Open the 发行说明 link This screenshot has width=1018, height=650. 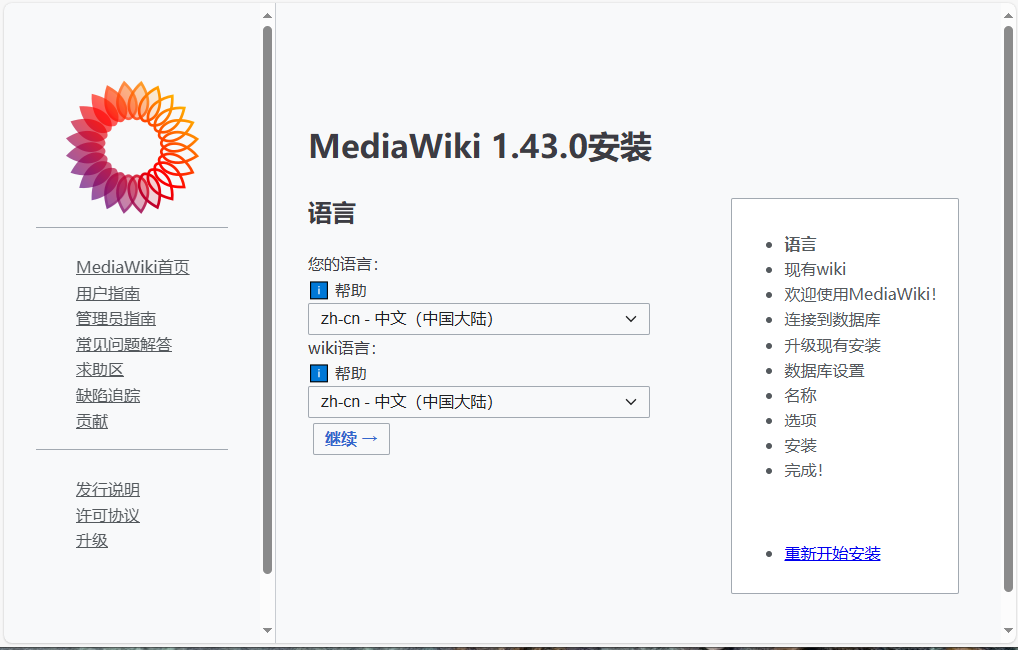coord(108,490)
